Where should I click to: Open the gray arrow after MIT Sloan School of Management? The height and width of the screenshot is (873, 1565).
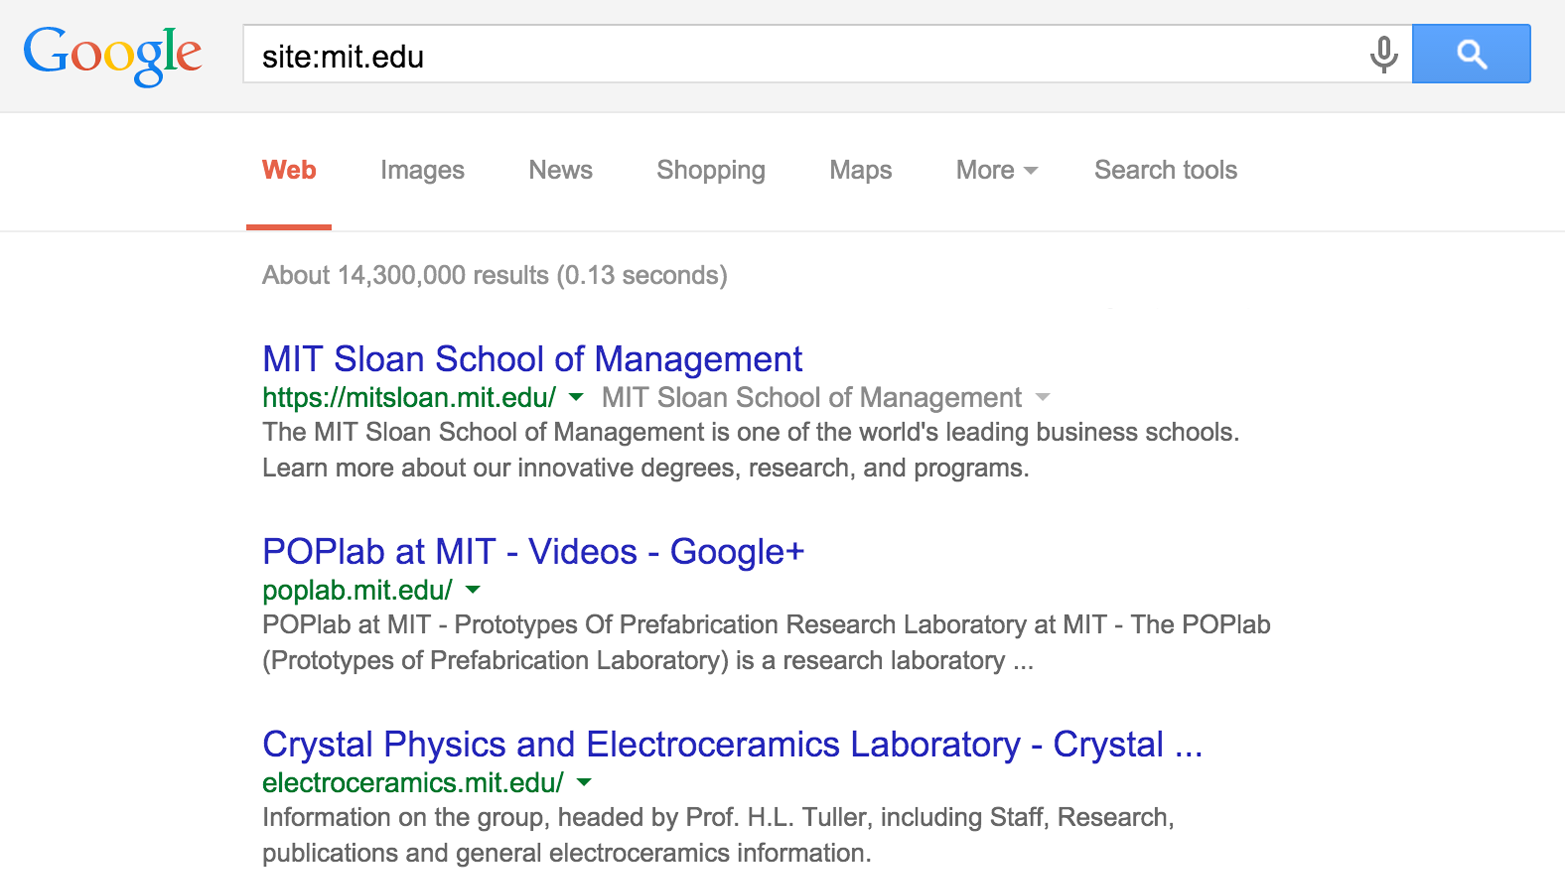pyautogui.click(x=1043, y=397)
